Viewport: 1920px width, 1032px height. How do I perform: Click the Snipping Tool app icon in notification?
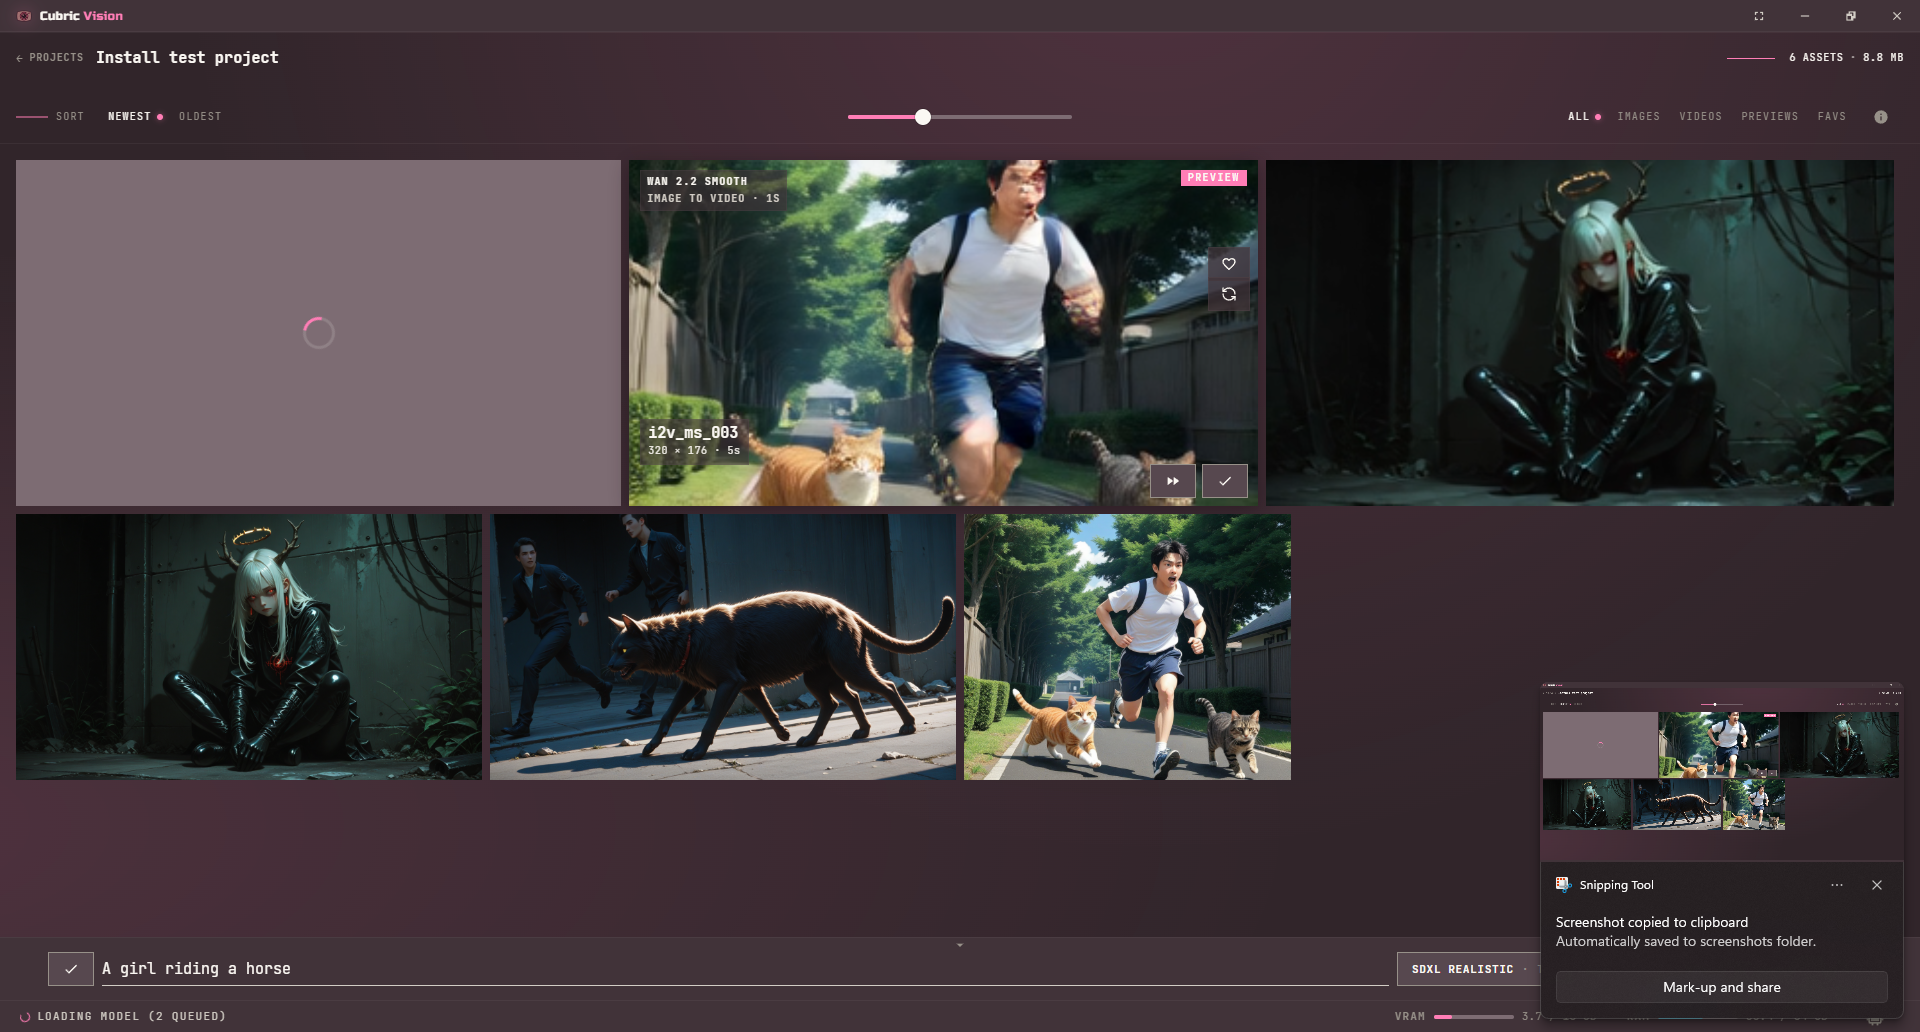tap(1563, 884)
